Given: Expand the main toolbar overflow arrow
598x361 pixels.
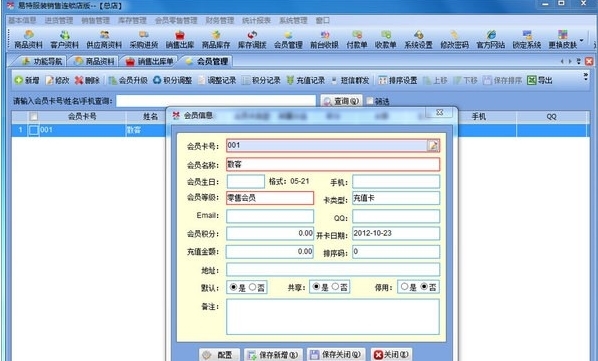Looking at the screenshot, I should [x=582, y=40].
